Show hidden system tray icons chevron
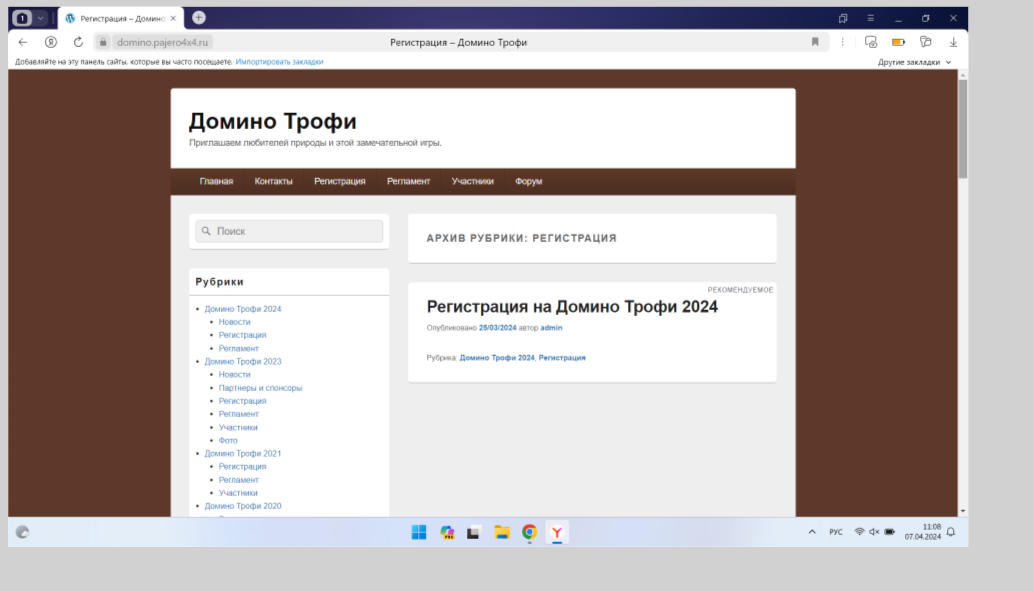This screenshot has width=1033, height=591. (x=812, y=532)
